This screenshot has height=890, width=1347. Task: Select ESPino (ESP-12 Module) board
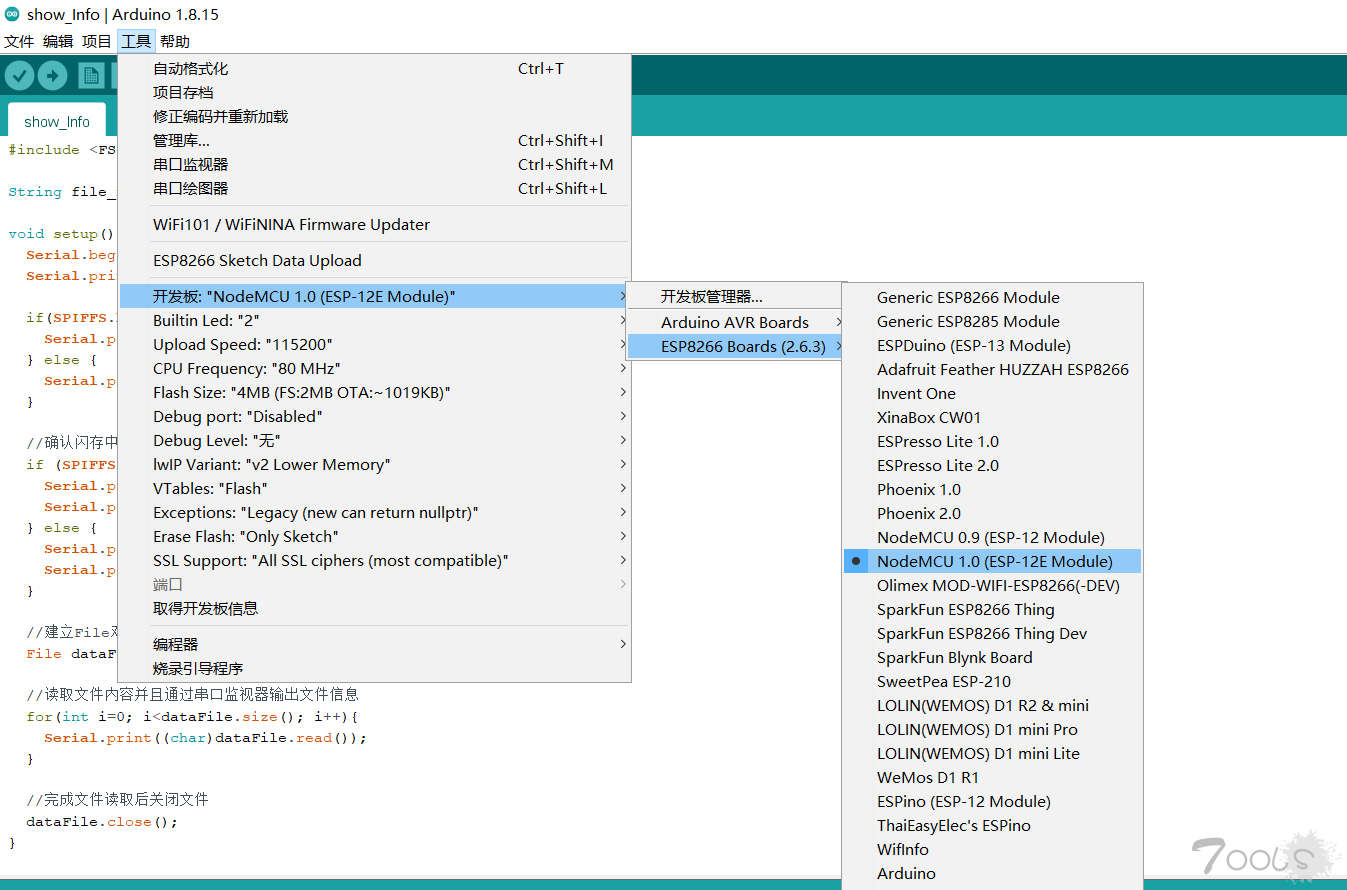coord(992,801)
